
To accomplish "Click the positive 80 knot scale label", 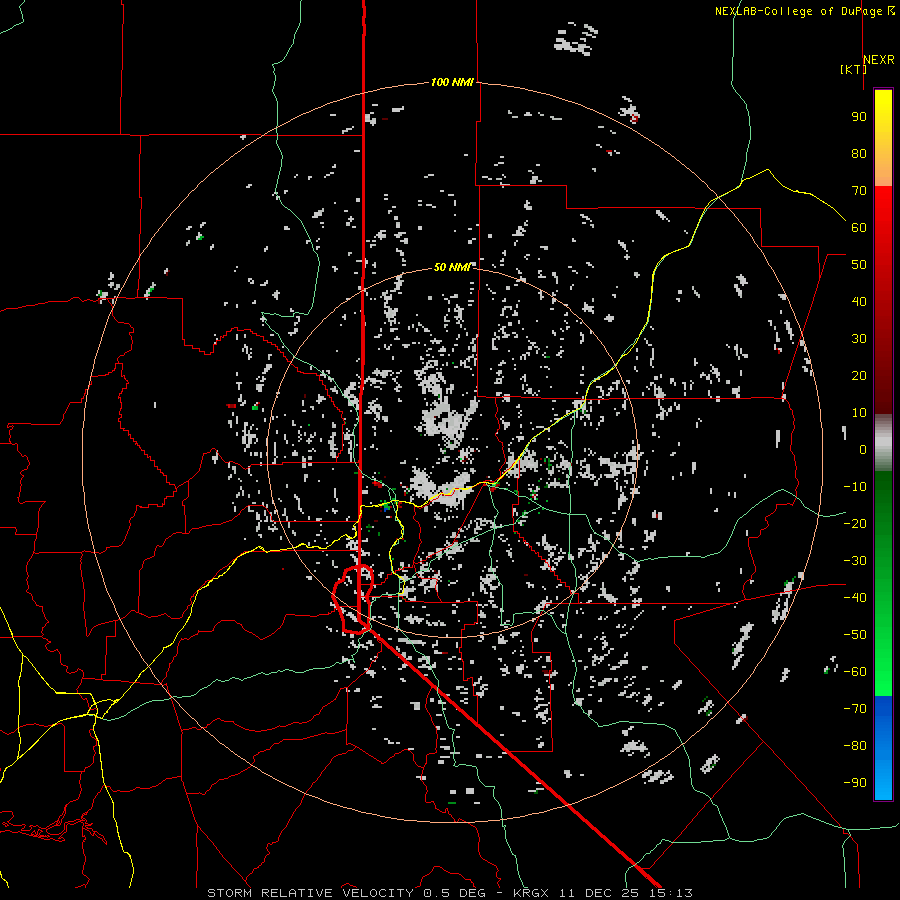I will click(x=859, y=153).
